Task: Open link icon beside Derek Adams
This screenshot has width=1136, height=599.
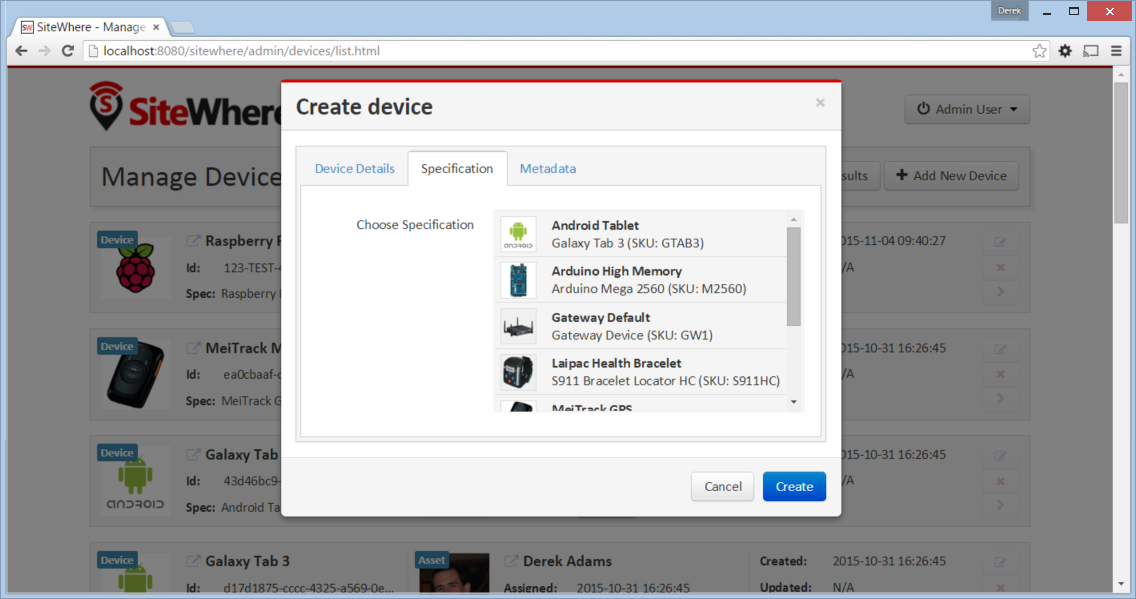Action: 511,561
